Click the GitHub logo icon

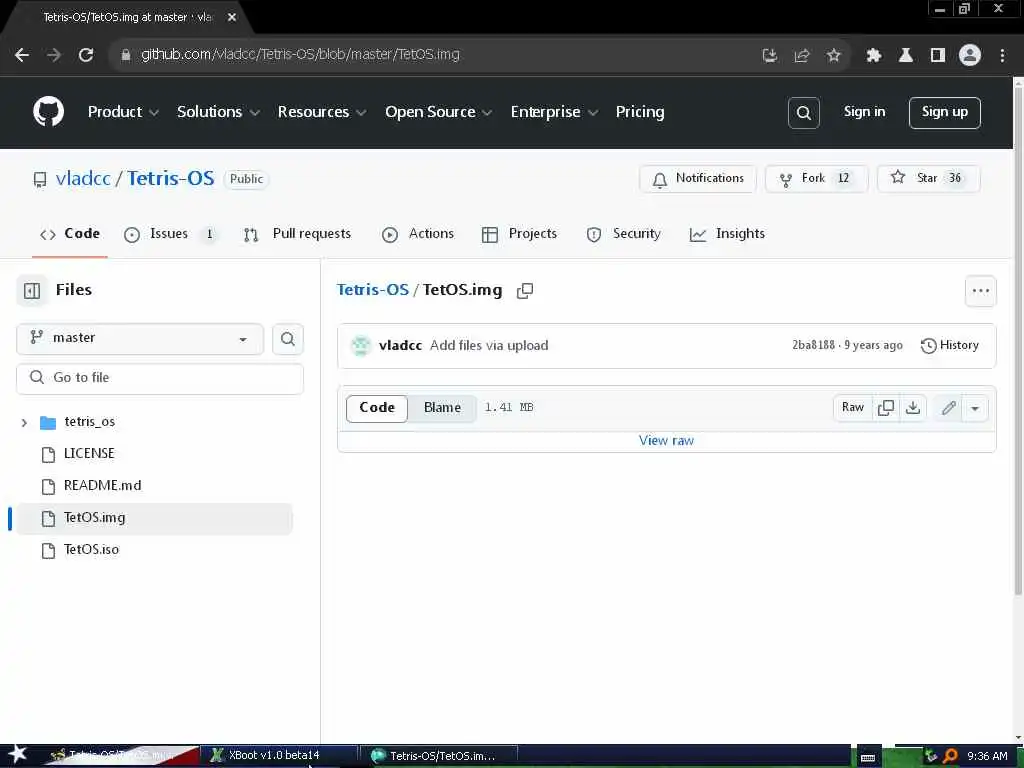click(48, 112)
